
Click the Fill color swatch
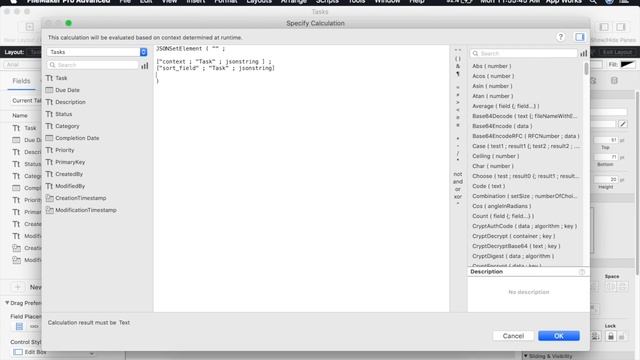point(627,64)
